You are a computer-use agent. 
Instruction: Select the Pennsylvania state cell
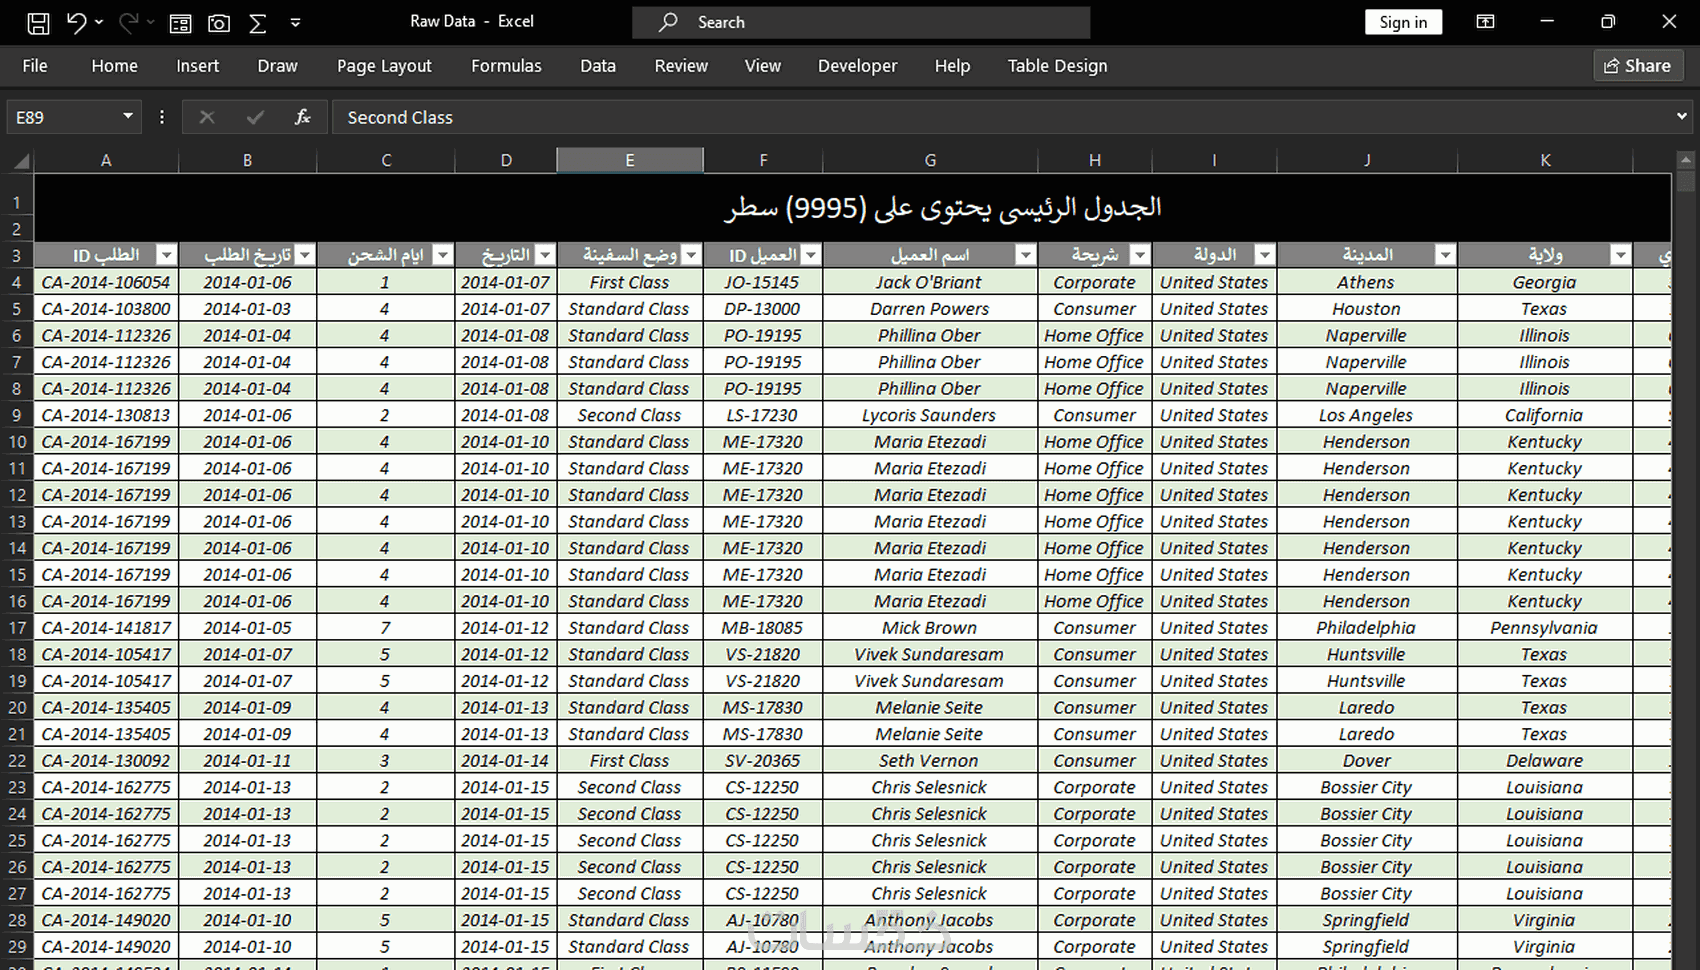(1544, 628)
